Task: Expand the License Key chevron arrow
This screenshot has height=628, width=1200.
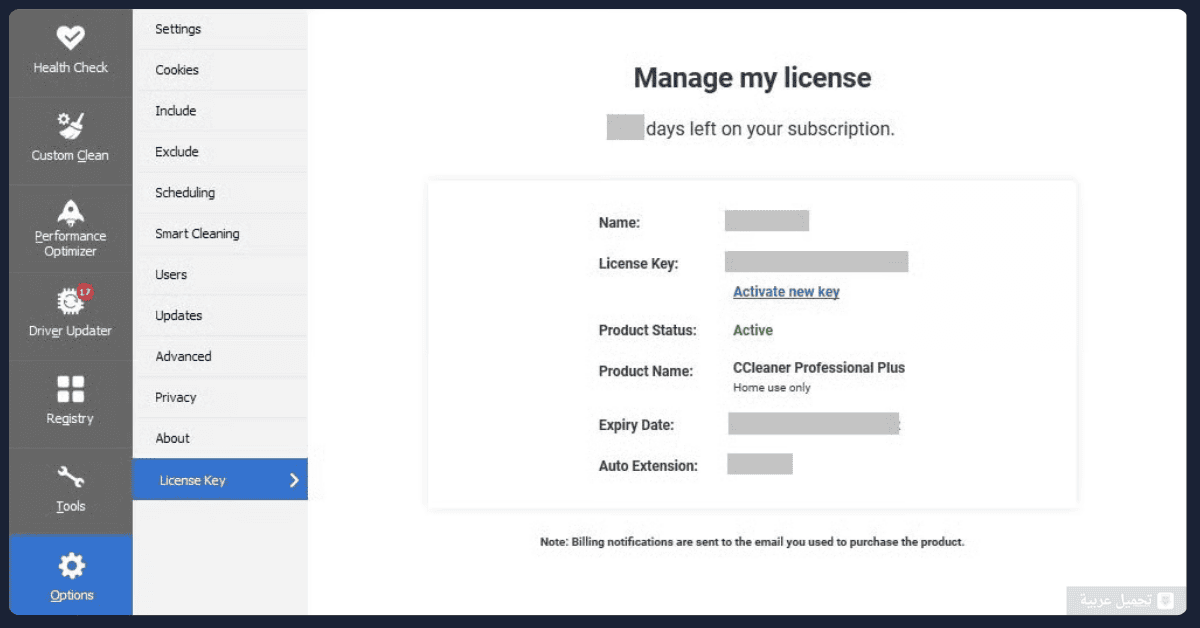Action: point(294,480)
